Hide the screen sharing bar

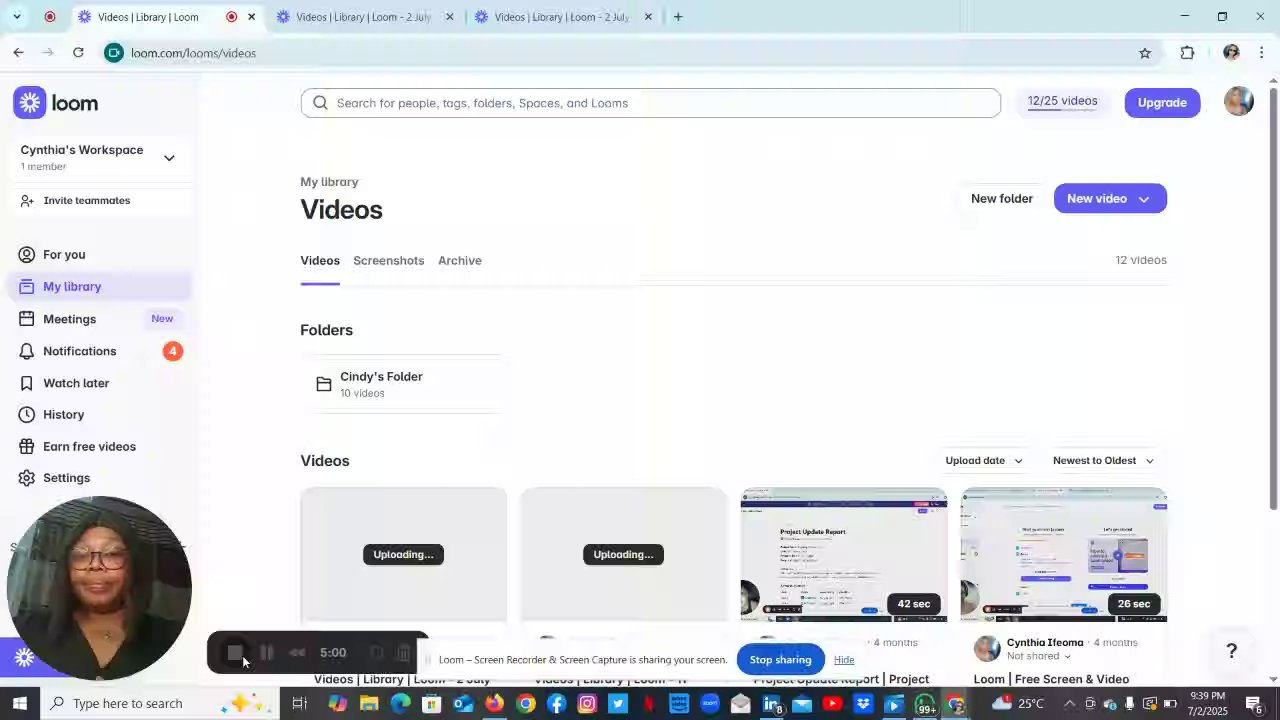pos(844,659)
